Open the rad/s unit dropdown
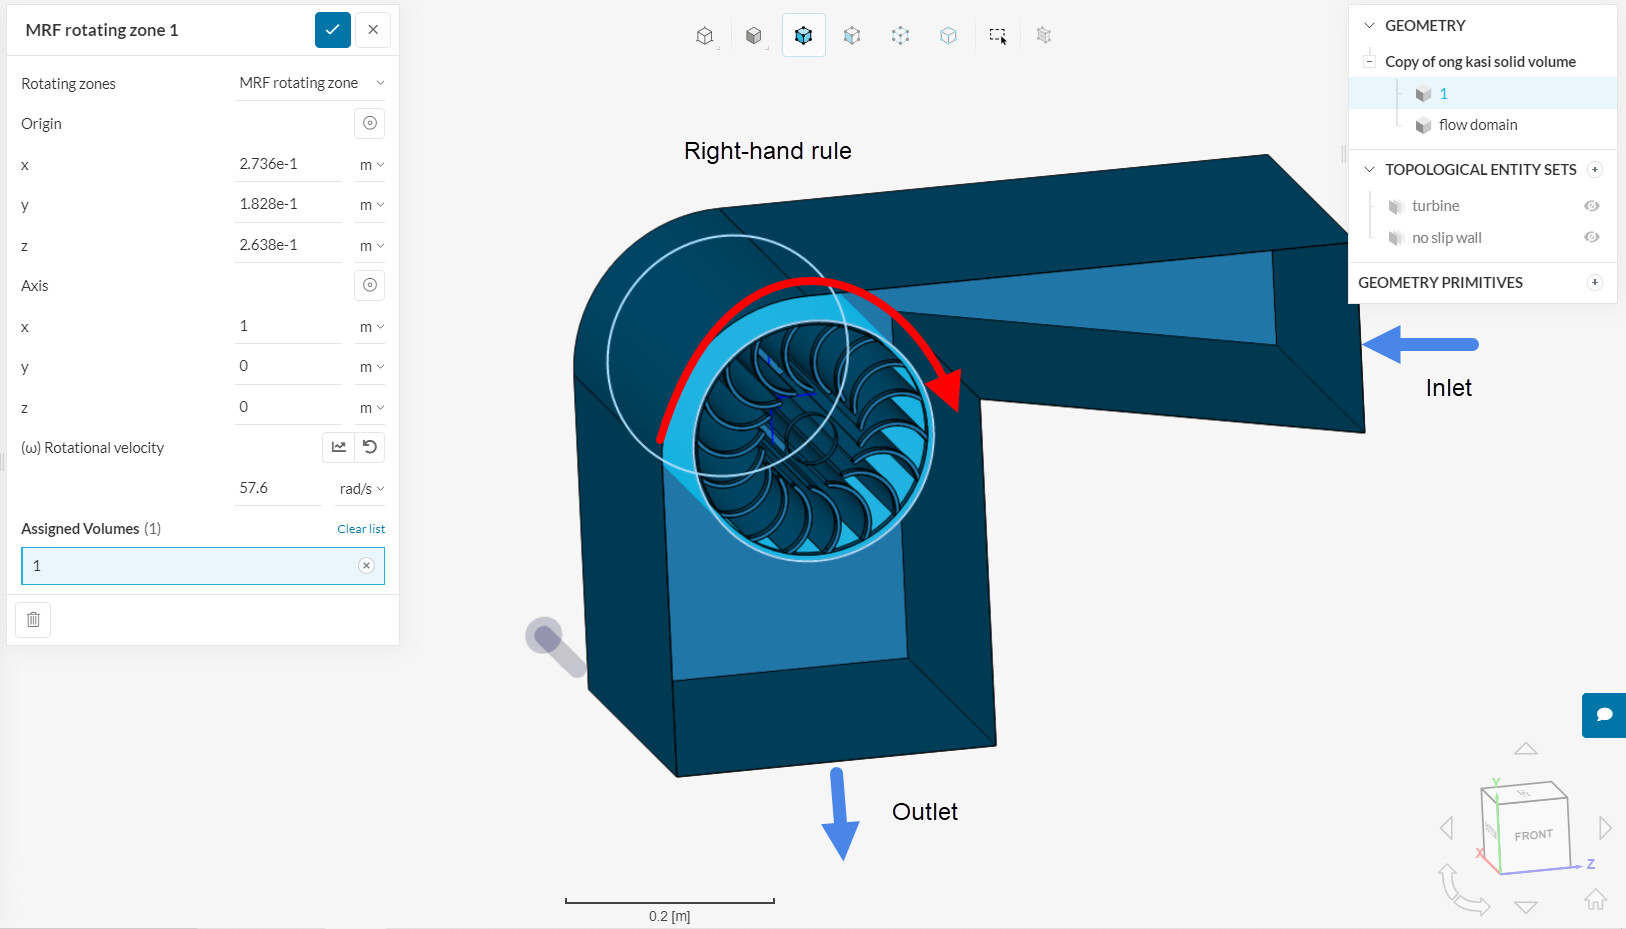This screenshot has width=1626, height=929. [362, 489]
